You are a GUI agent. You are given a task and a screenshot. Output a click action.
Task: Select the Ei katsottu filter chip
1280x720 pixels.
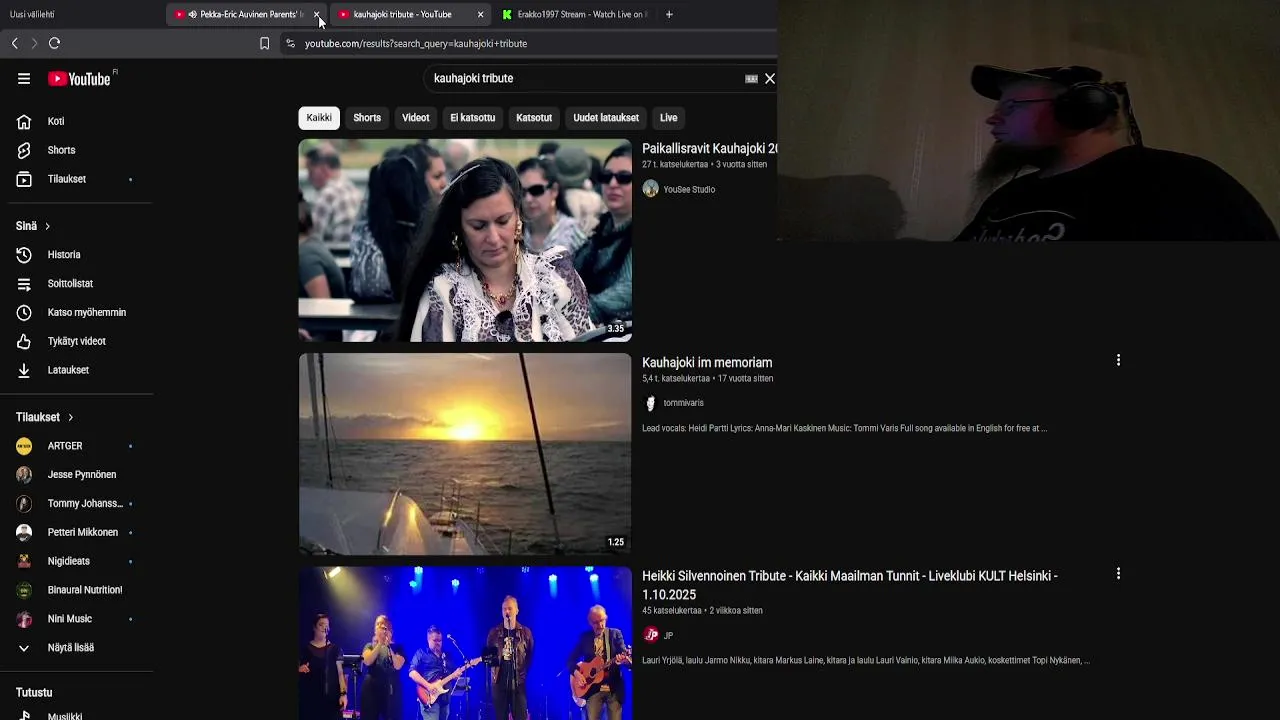pos(473,118)
